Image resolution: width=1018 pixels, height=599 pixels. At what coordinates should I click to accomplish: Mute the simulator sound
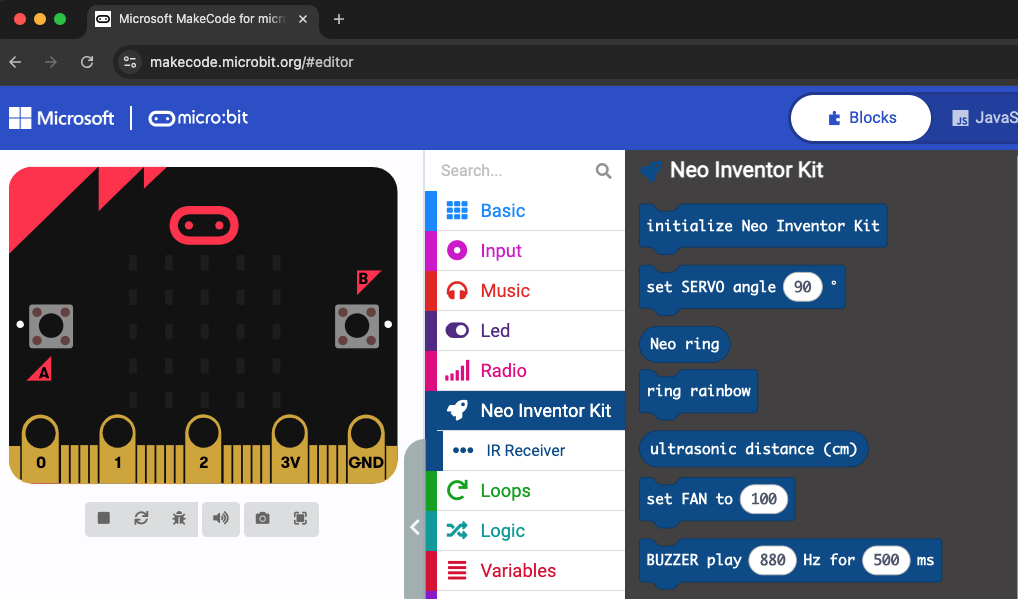[x=220, y=519]
